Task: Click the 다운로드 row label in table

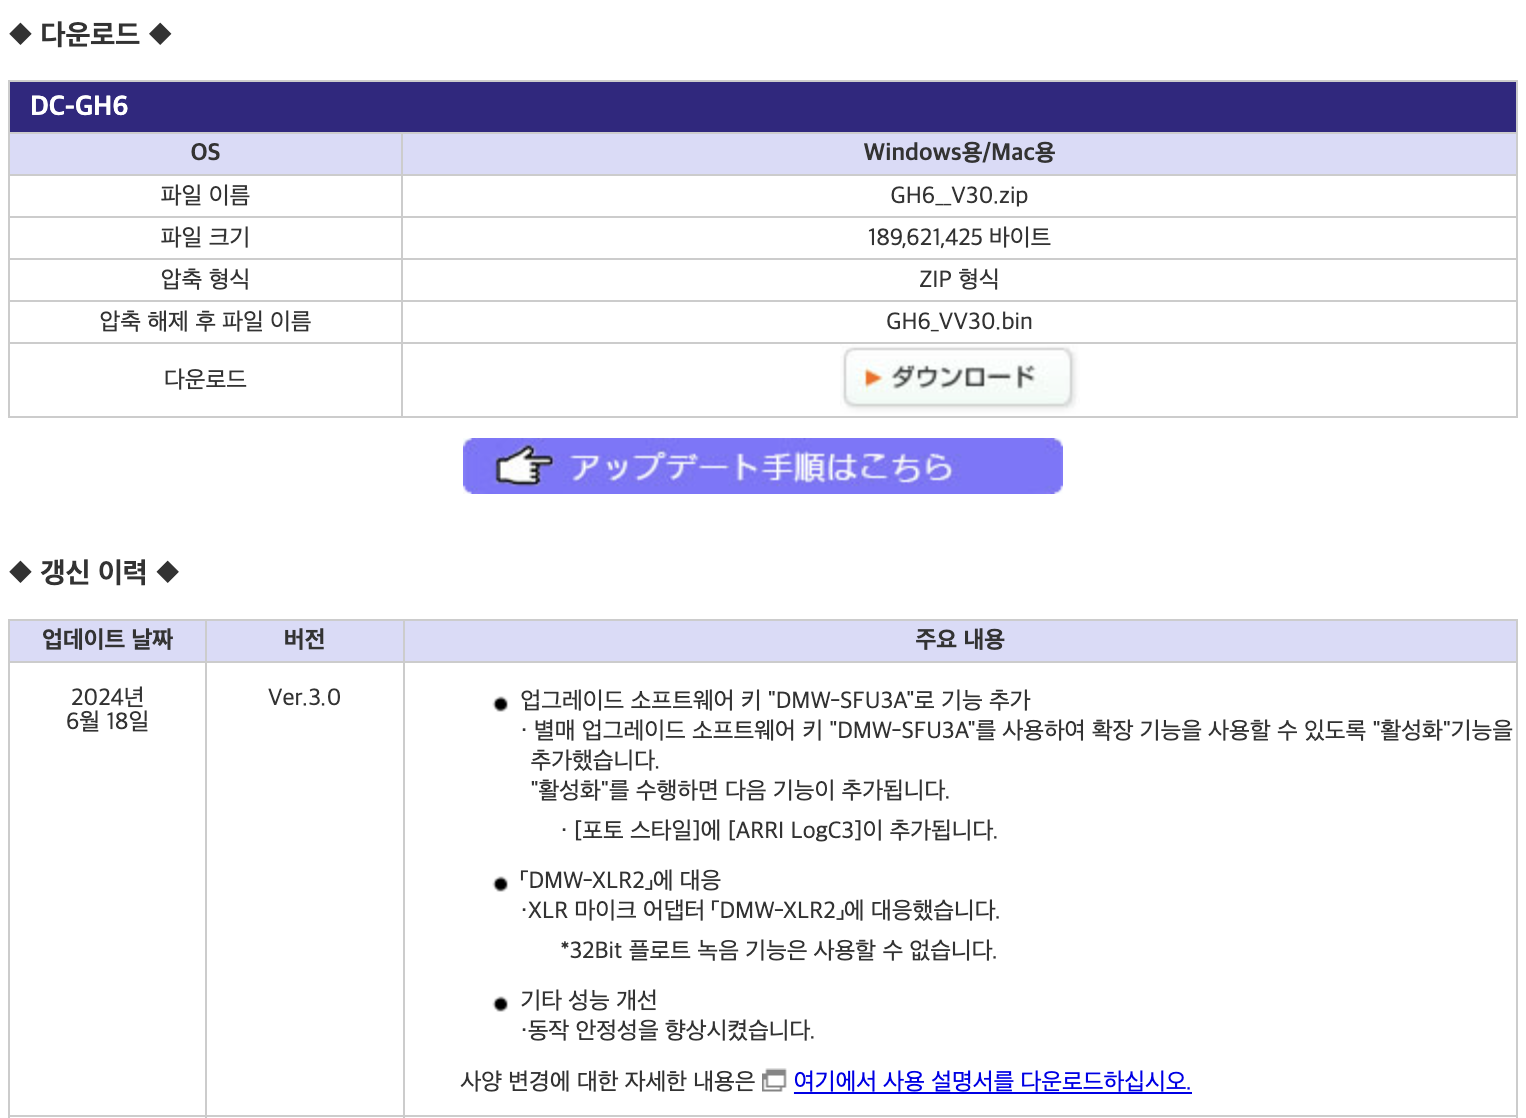Action: coord(205,380)
